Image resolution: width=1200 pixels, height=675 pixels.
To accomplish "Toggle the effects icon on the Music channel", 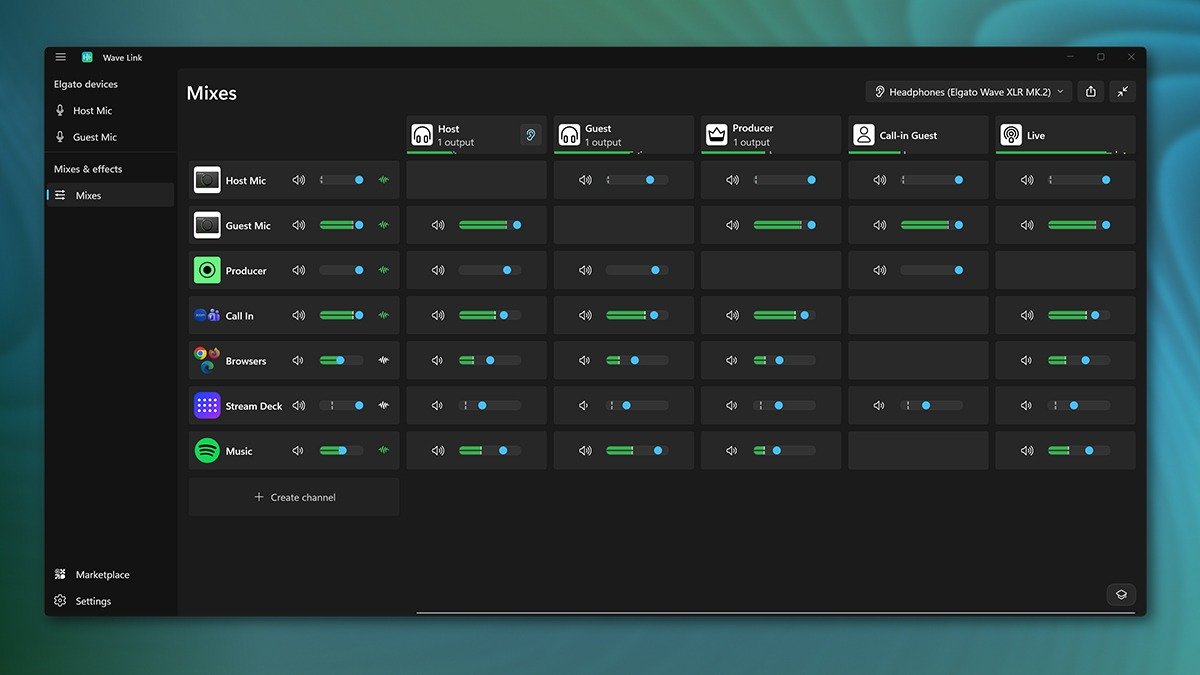I will click(382, 450).
